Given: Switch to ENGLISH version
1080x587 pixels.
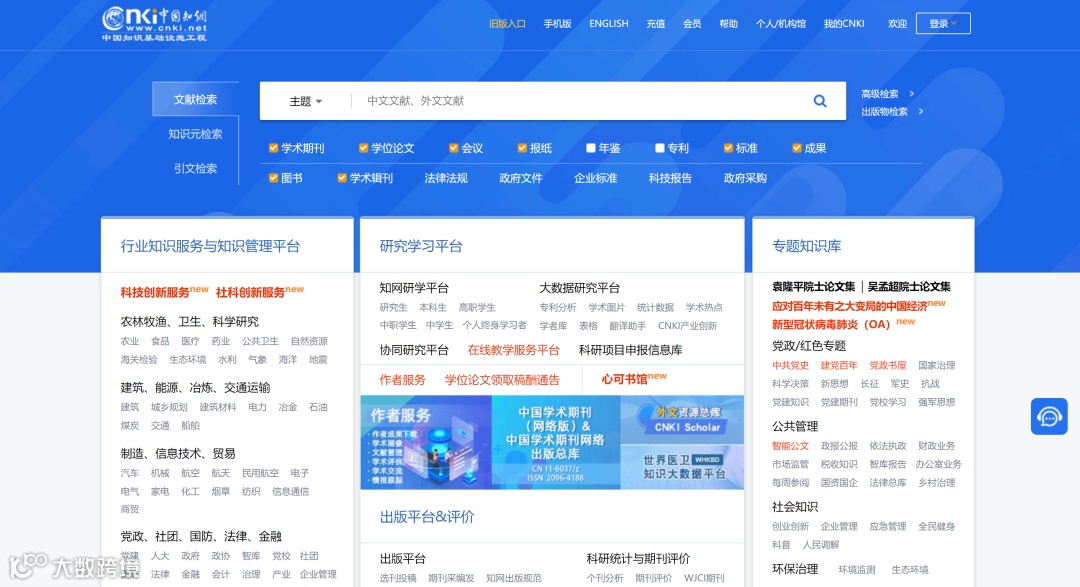Looking at the screenshot, I should pyautogui.click(x=609, y=23).
